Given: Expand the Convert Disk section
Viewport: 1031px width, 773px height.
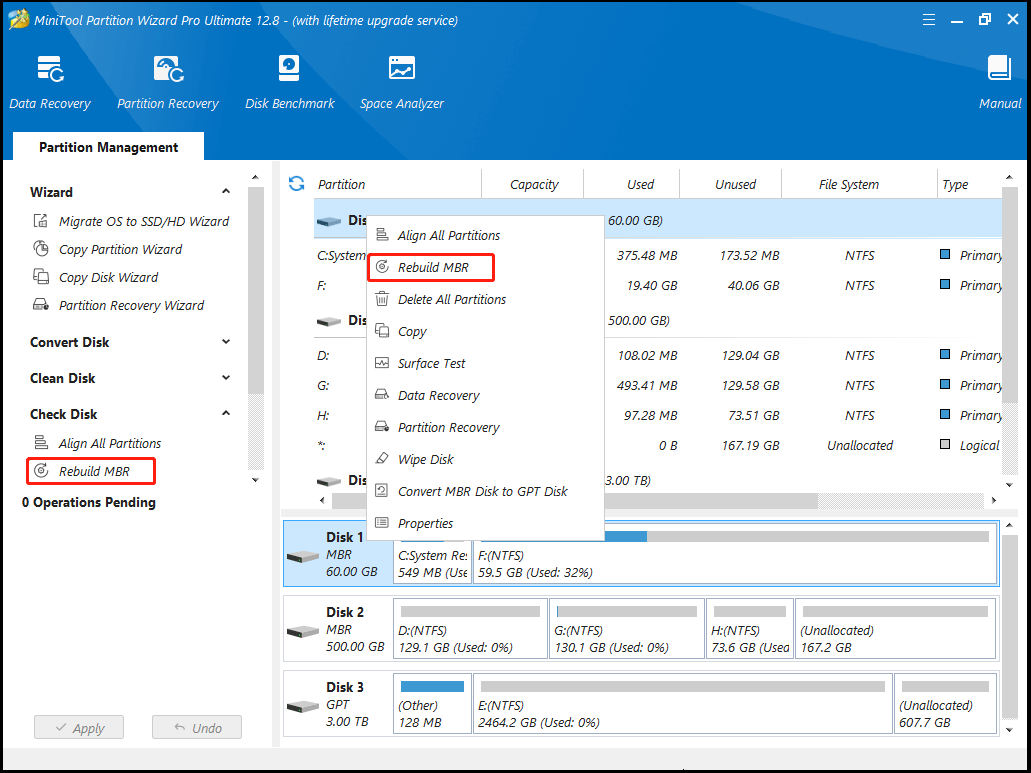Looking at the screenshot, I should coord(226,342).
